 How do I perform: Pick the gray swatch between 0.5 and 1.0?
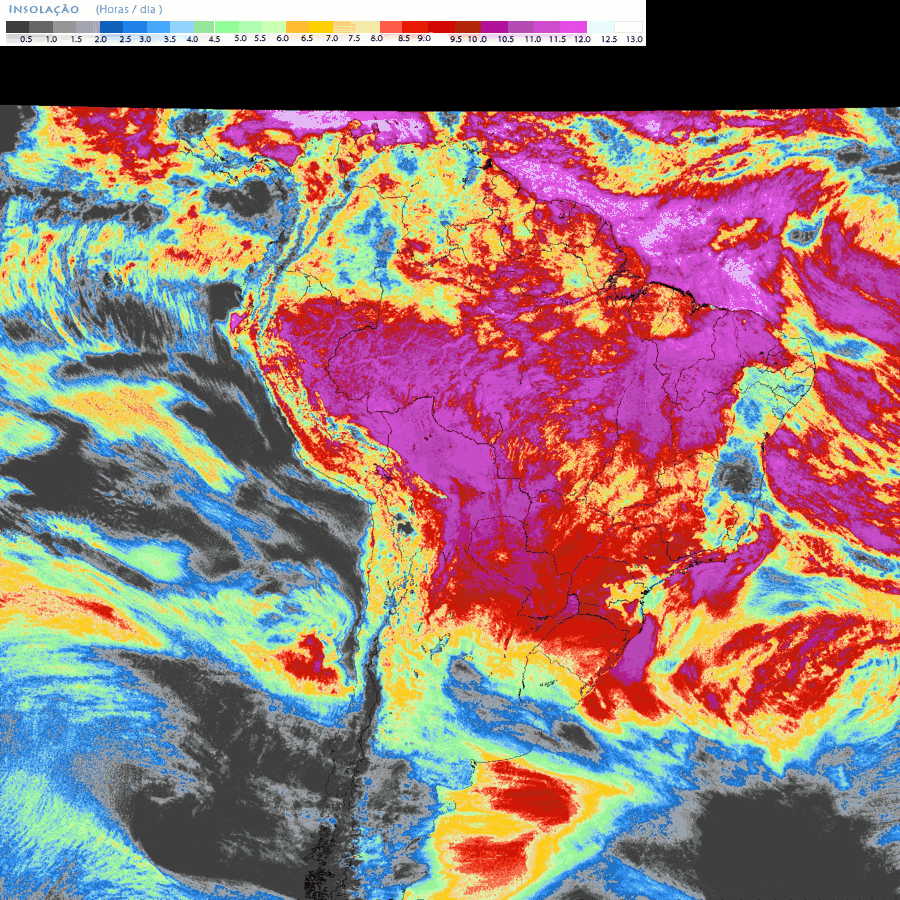[41, 27]
